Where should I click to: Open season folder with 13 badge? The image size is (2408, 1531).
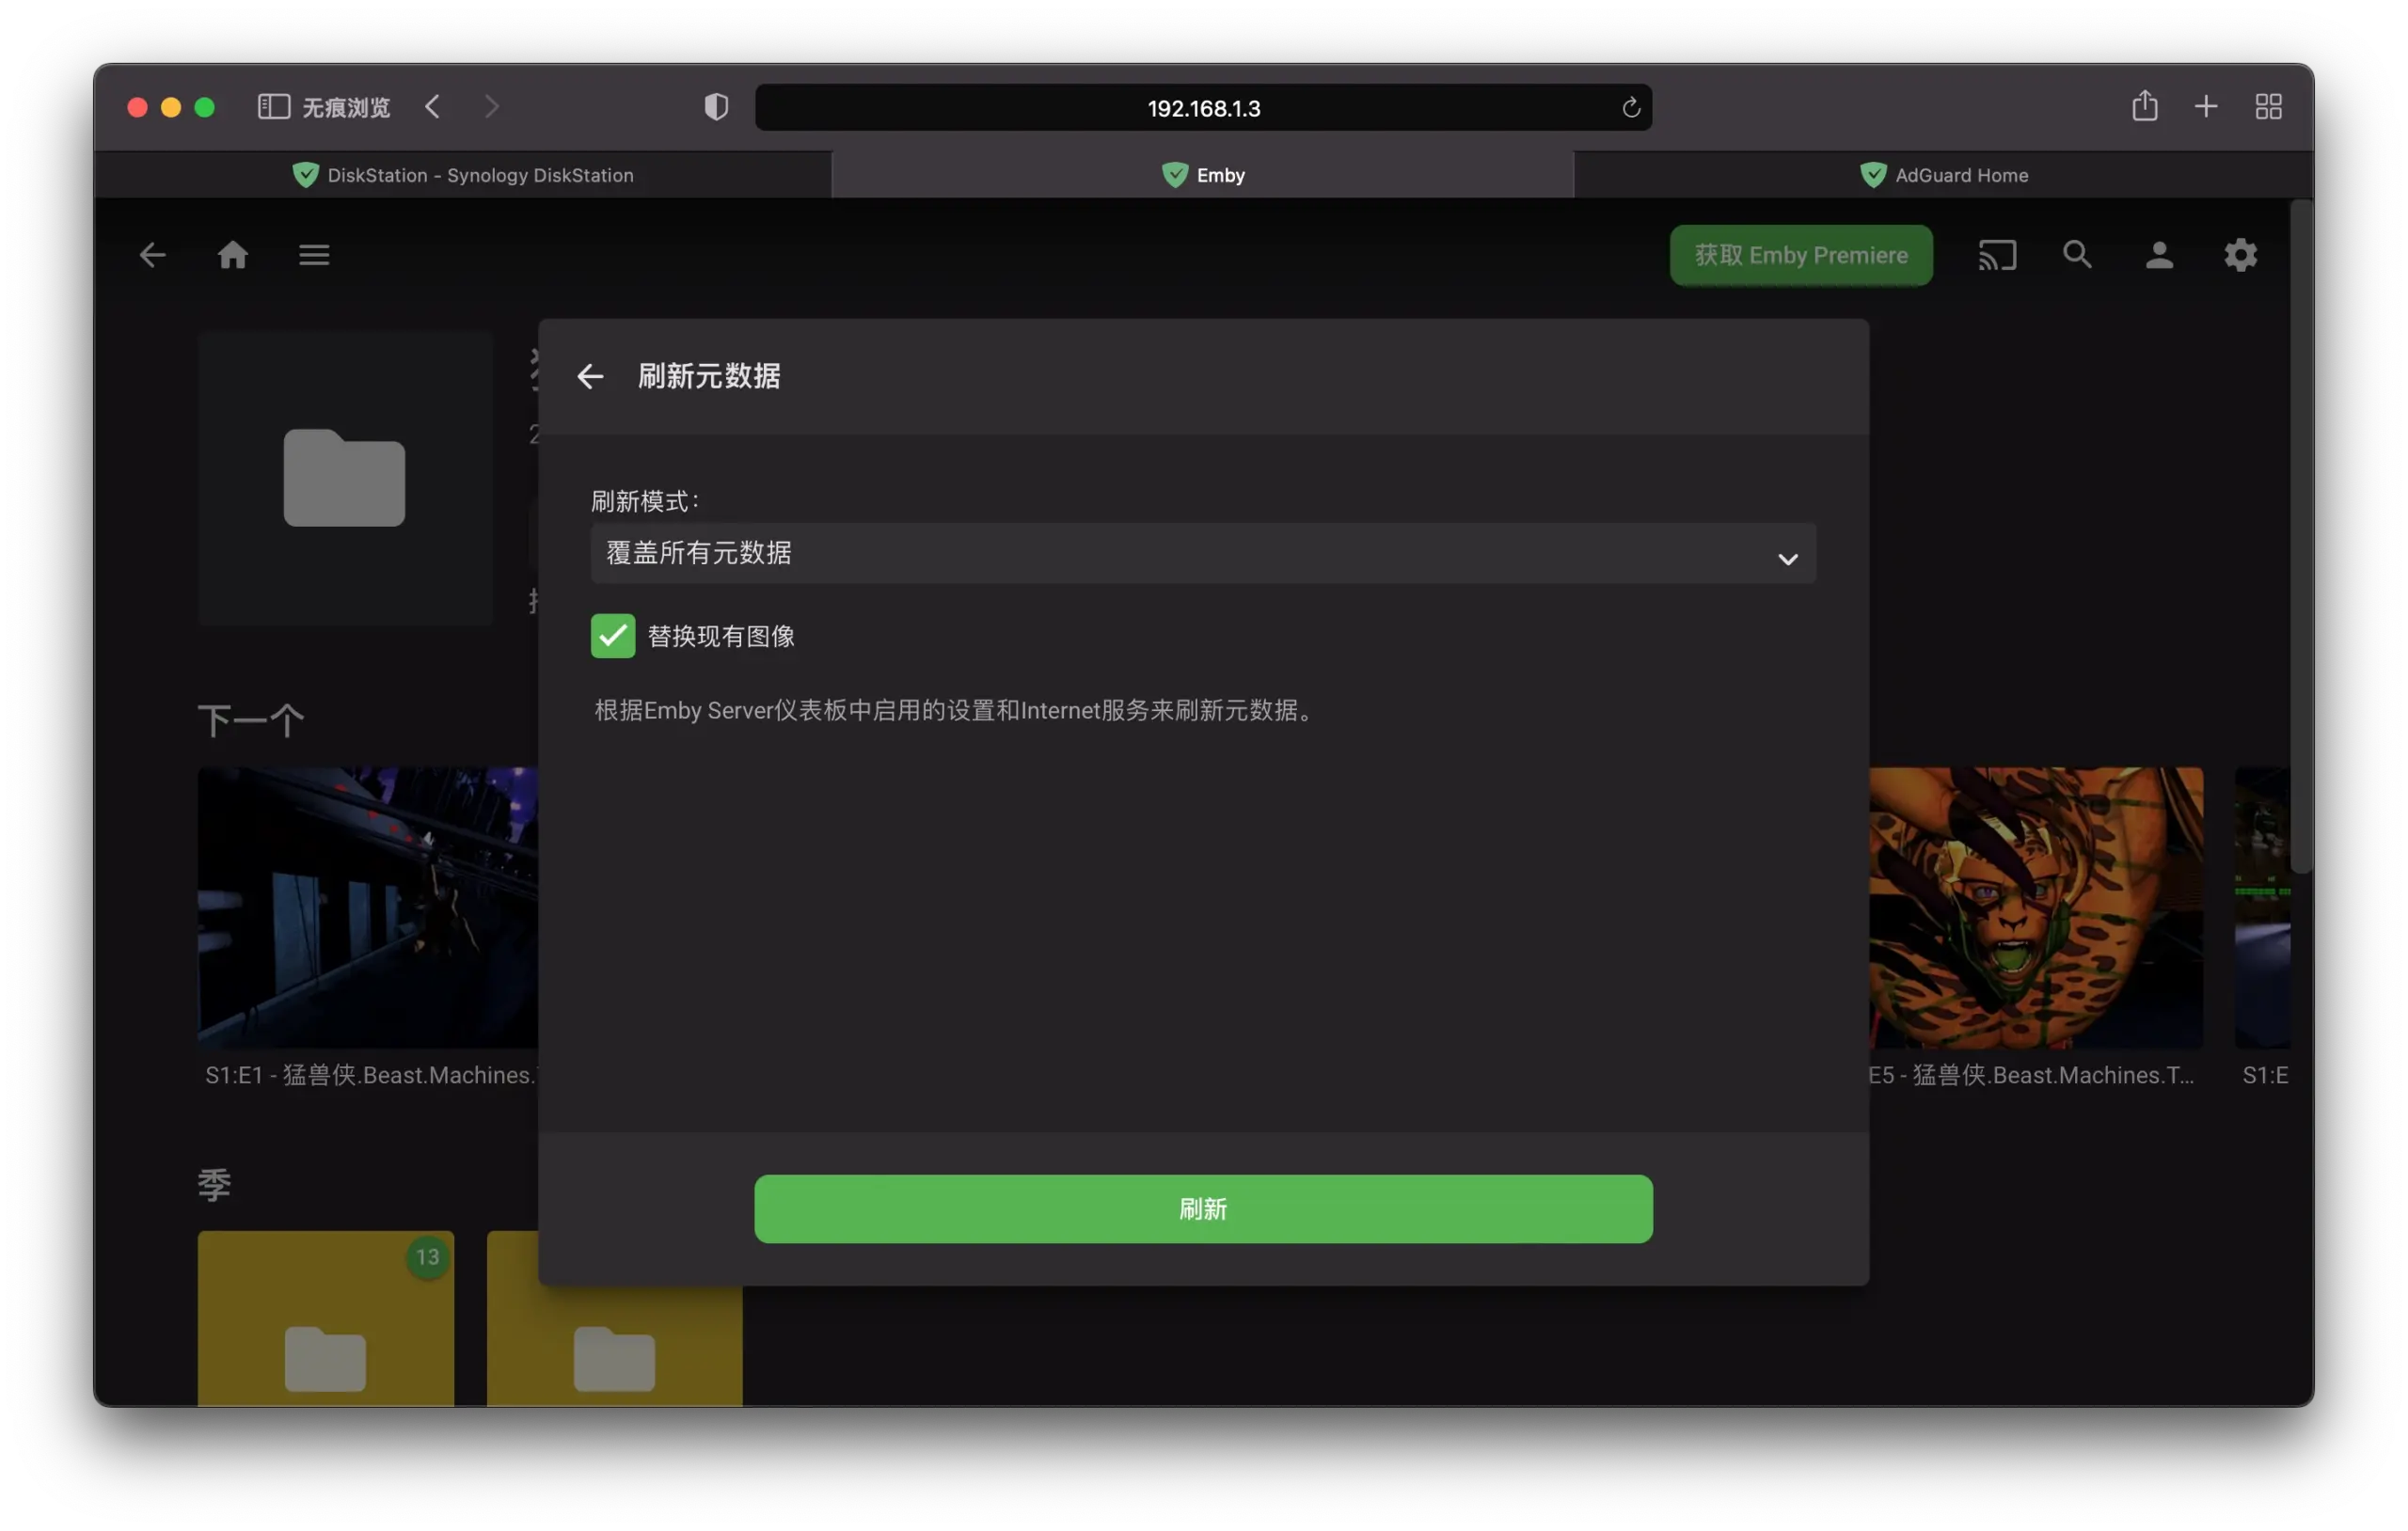tap(326, 1318)
